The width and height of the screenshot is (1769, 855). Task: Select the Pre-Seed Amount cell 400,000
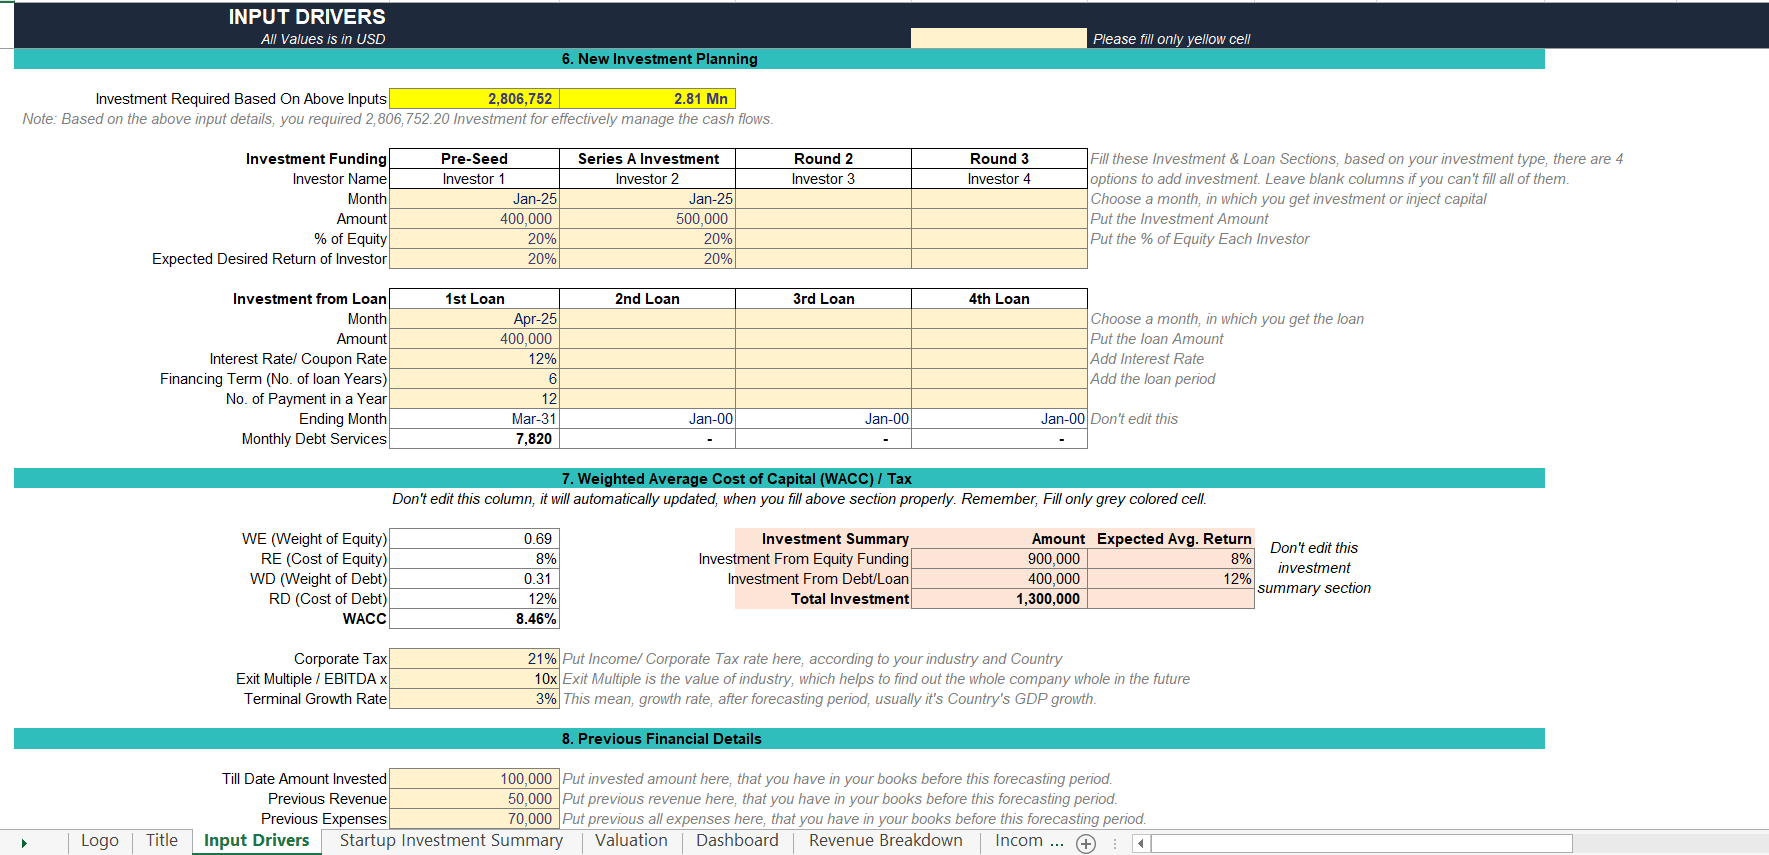tap(474, 219)
